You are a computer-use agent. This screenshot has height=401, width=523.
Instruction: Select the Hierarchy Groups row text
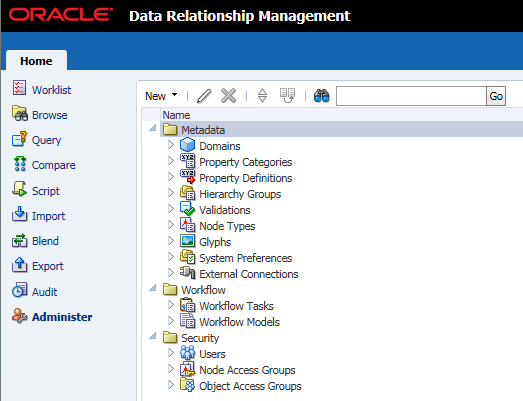click(x=240, y=194)
